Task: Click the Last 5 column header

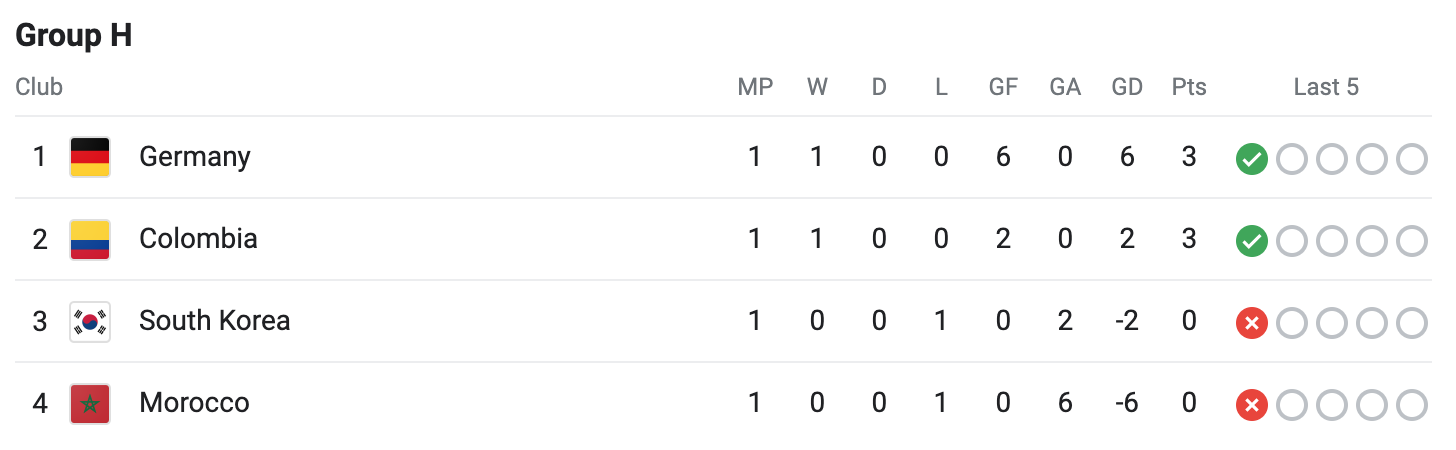Action: click(1326, 87)
